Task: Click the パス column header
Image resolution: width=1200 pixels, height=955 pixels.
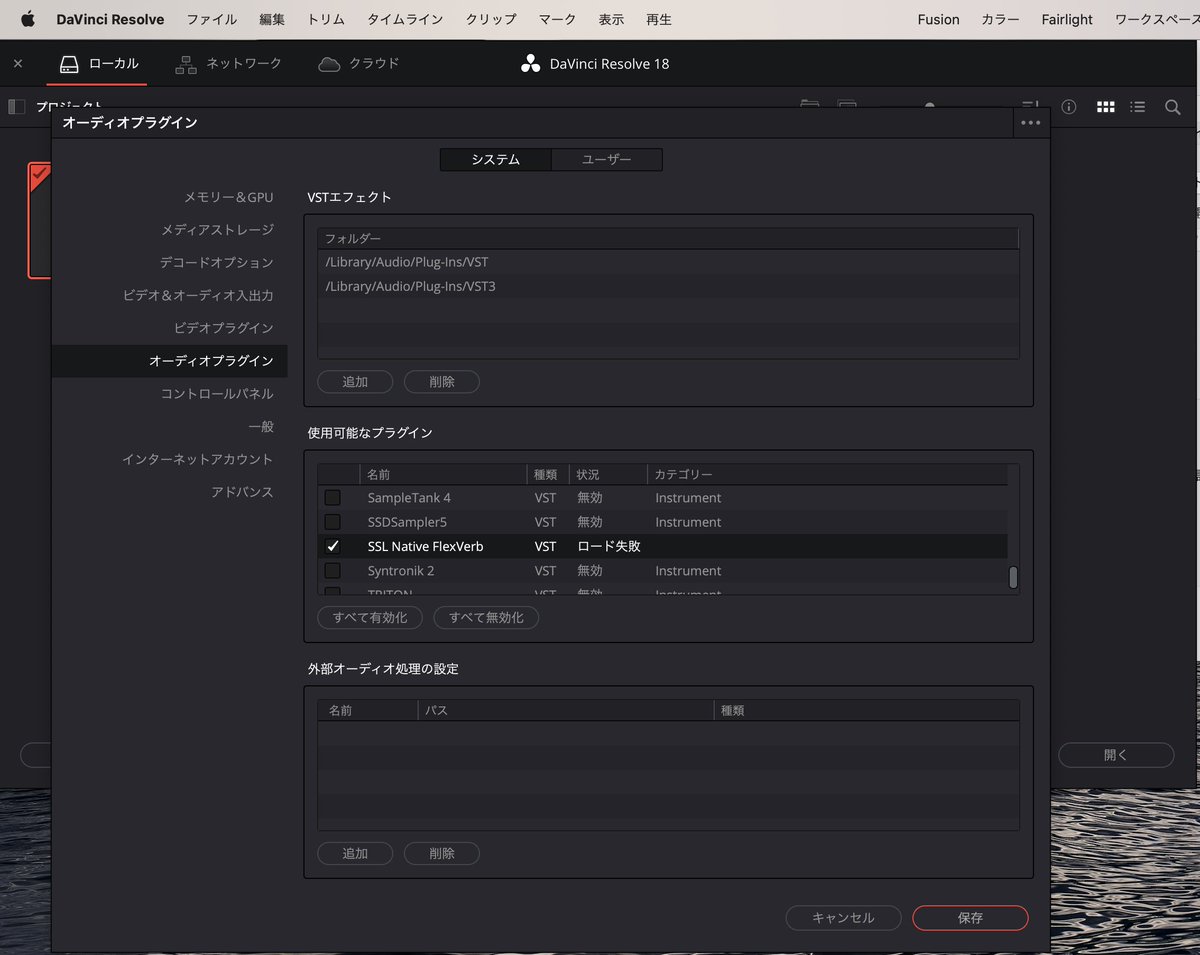Action: (566, 710)
